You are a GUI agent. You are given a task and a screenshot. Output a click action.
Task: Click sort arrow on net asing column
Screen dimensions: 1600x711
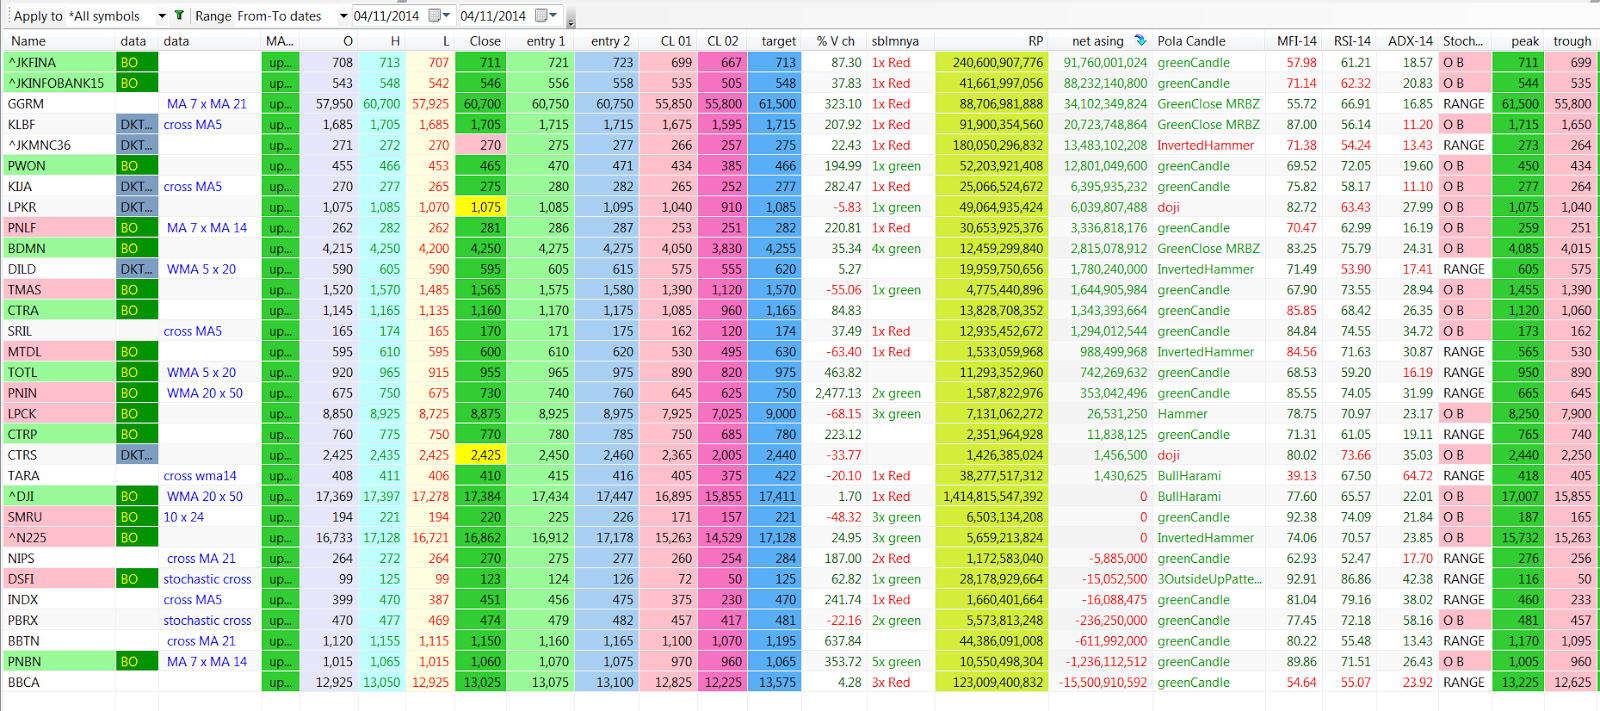click(x=1140, y=41)
